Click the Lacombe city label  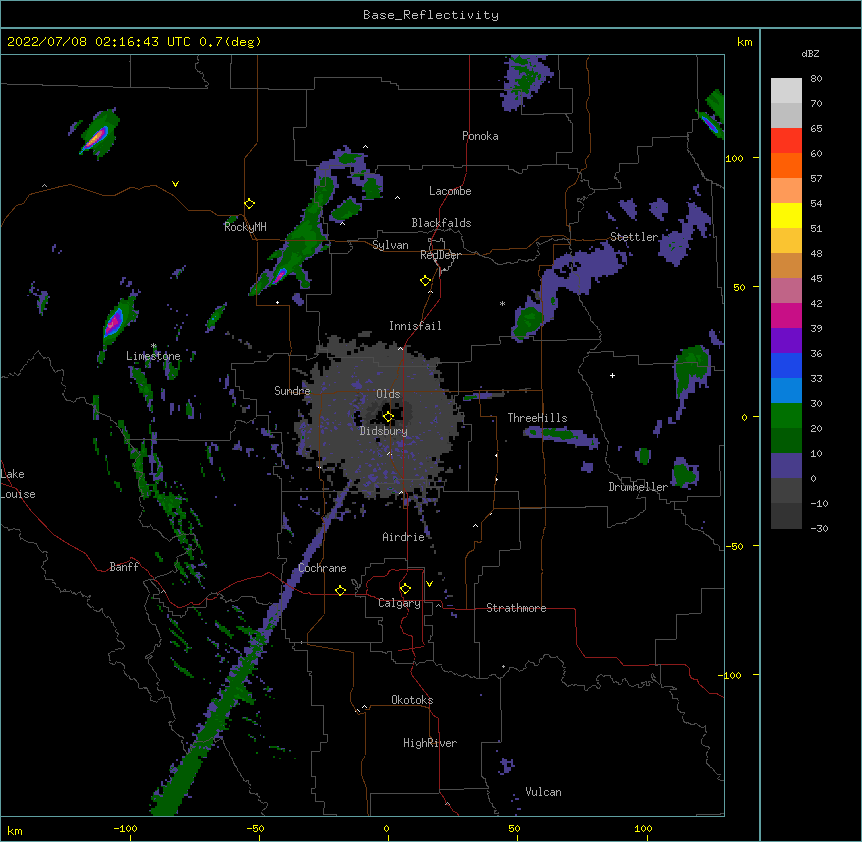tap(450, 191)
